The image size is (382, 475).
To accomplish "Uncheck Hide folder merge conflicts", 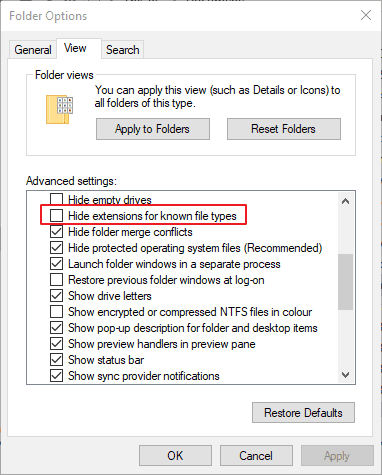I will coord(56,231).
